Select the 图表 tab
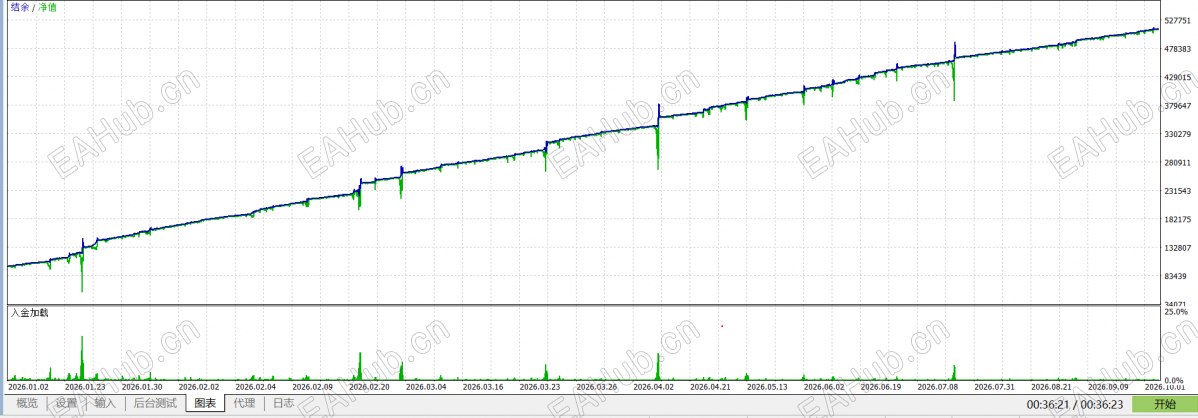This screenshot has height=418, width=1198. pyautogui.click(x=205, y=403)
